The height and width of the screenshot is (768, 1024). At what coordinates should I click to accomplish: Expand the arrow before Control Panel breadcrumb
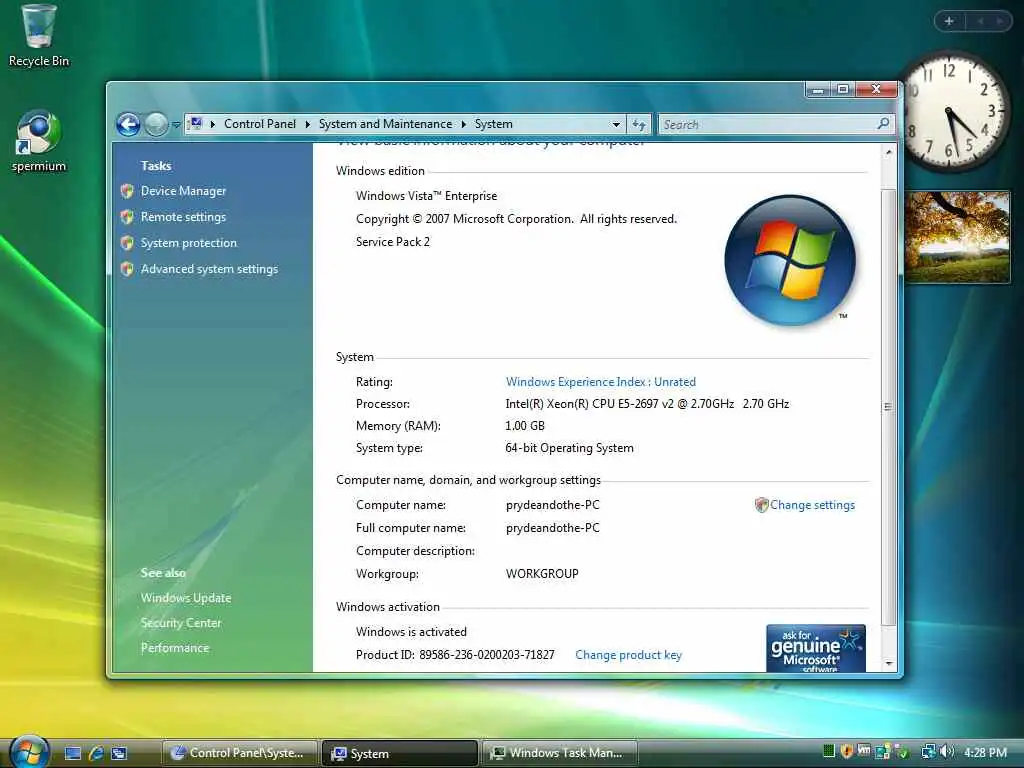point(212,124)
